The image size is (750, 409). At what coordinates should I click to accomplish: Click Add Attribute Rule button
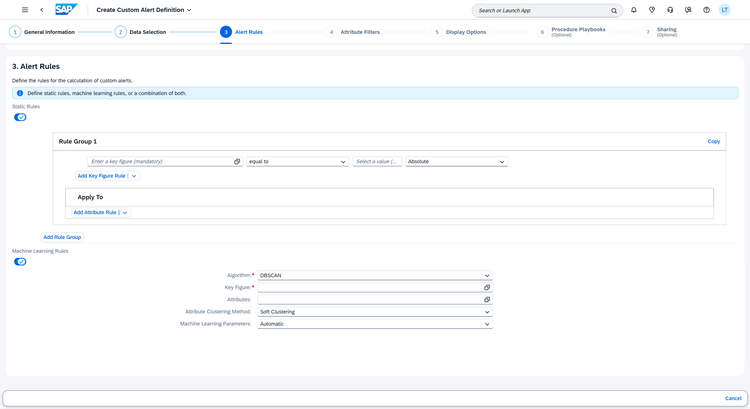click(95, 212)
